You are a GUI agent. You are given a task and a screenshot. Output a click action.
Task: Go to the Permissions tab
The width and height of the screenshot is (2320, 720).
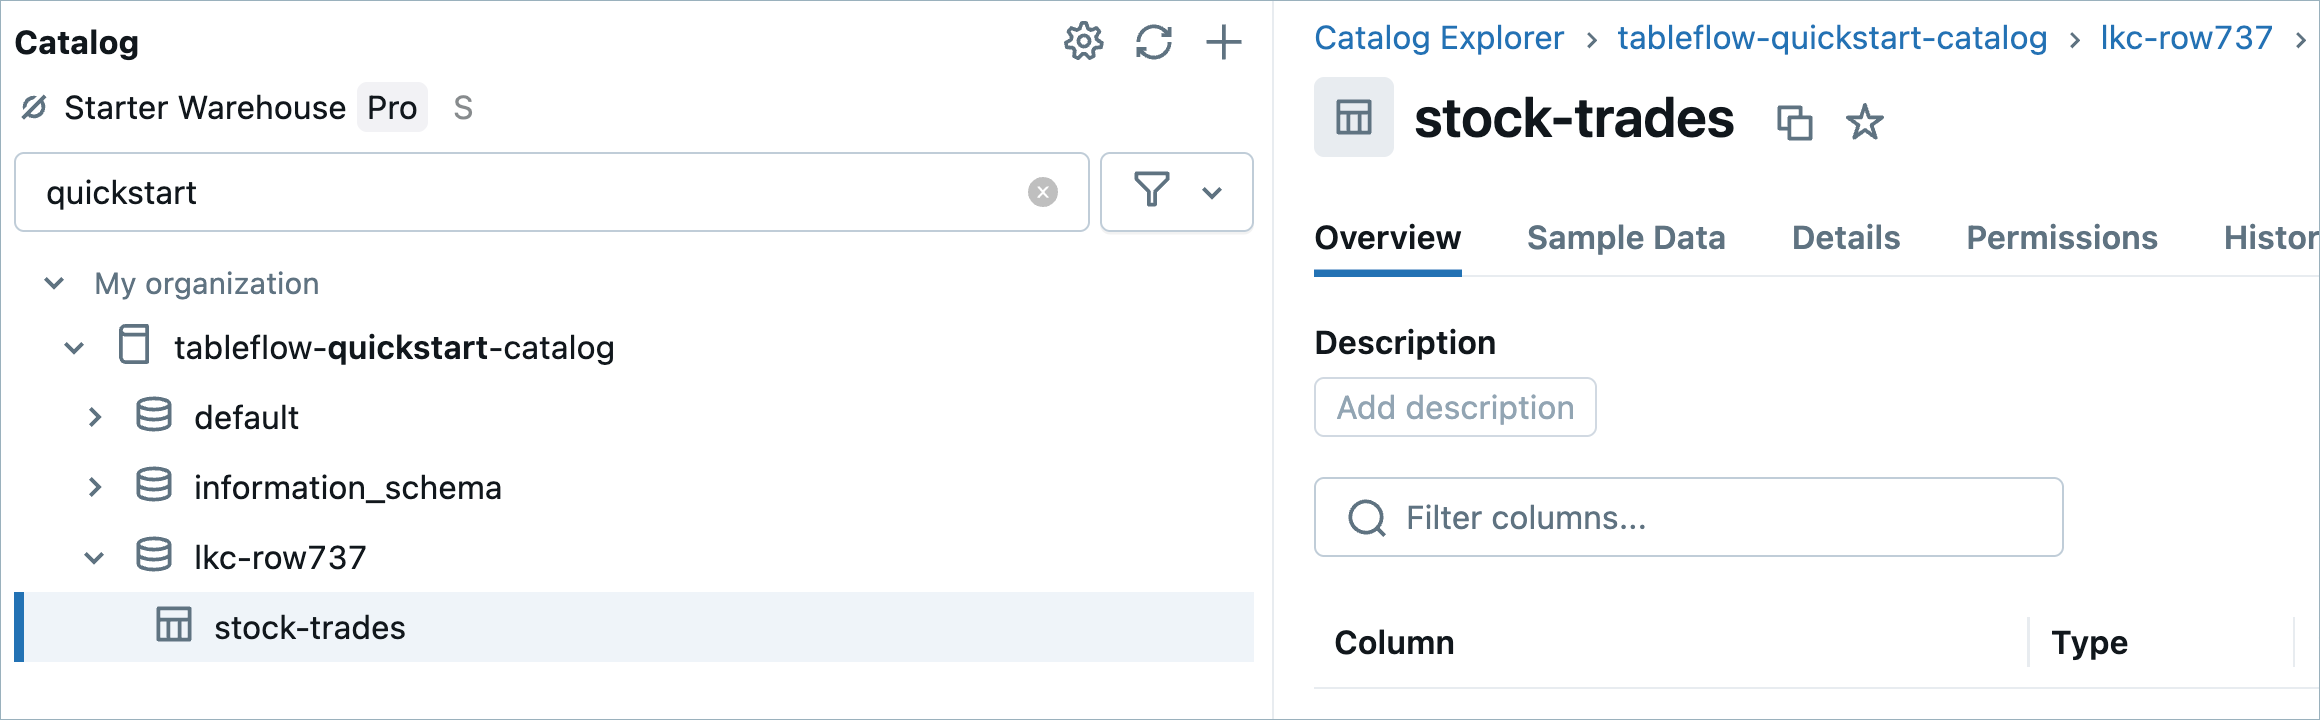pos(2061,238)
